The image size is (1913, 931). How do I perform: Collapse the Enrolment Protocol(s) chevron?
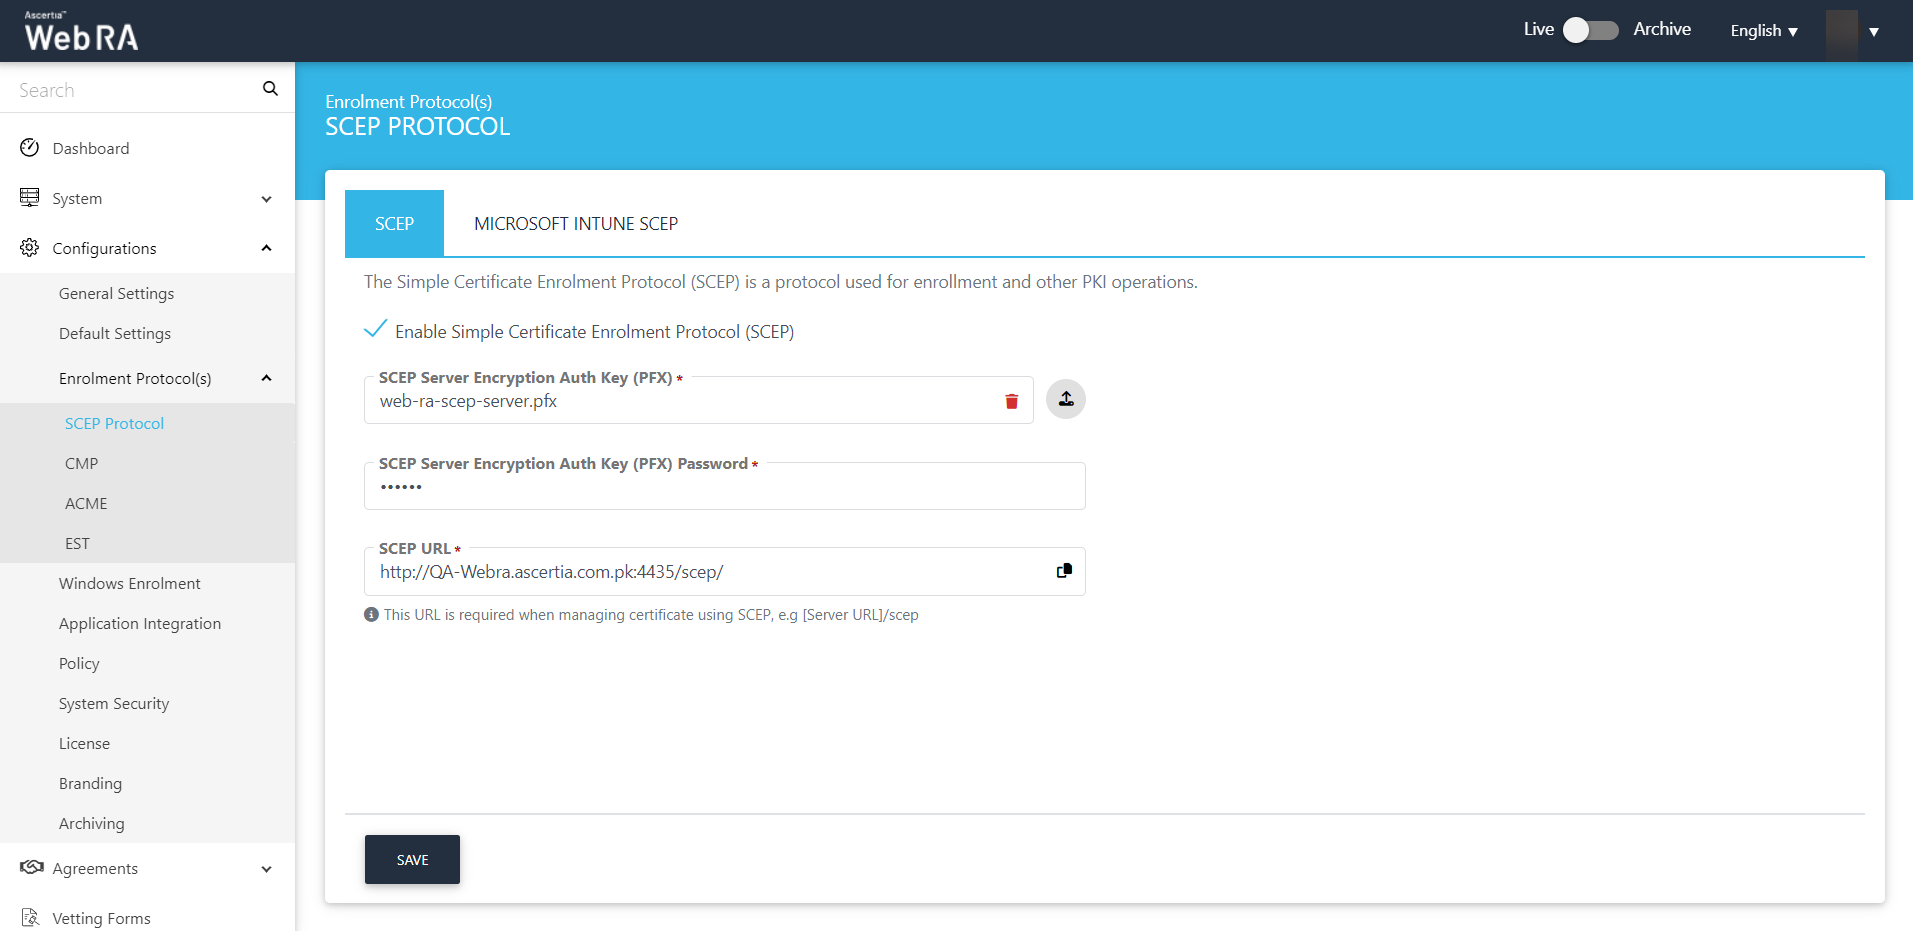pos(266,378)
